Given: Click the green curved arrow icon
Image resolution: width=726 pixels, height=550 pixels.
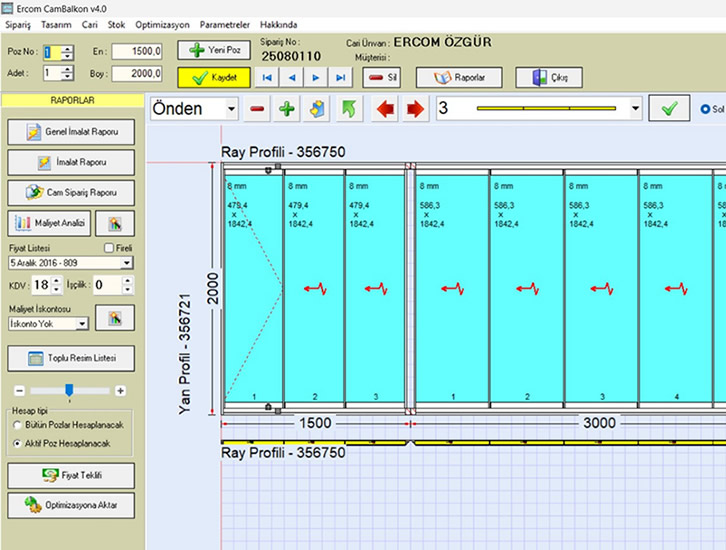Looking at the screenshot, I should (349, 109).
